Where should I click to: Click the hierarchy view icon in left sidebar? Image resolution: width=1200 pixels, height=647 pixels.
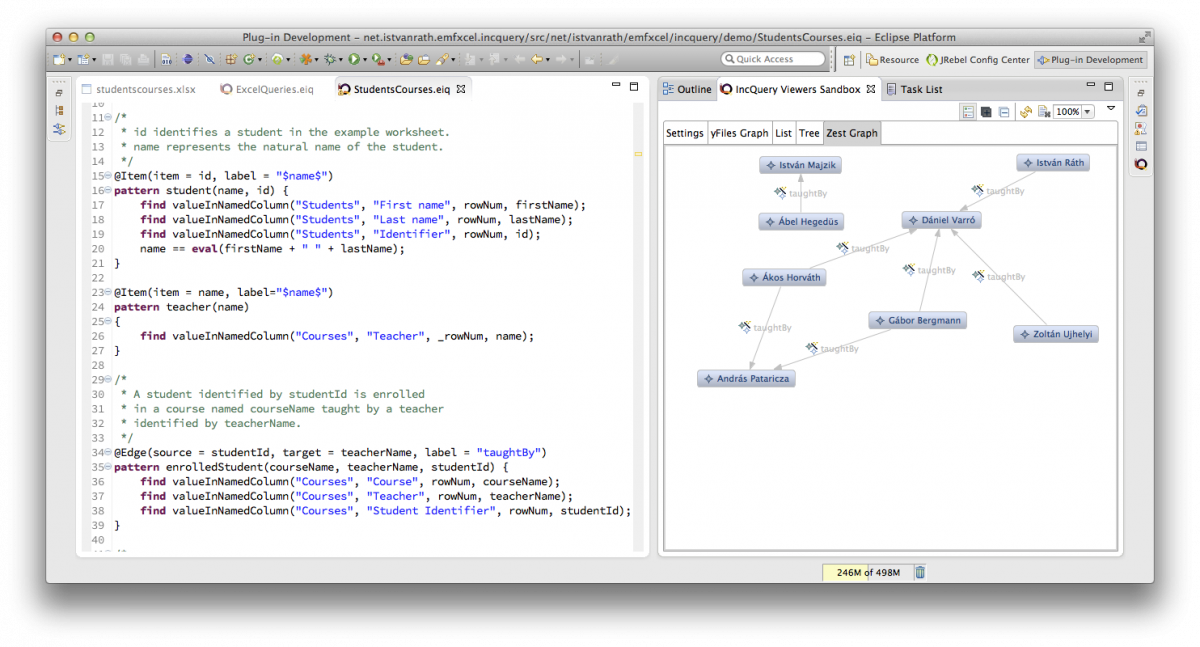pos(60,110)
